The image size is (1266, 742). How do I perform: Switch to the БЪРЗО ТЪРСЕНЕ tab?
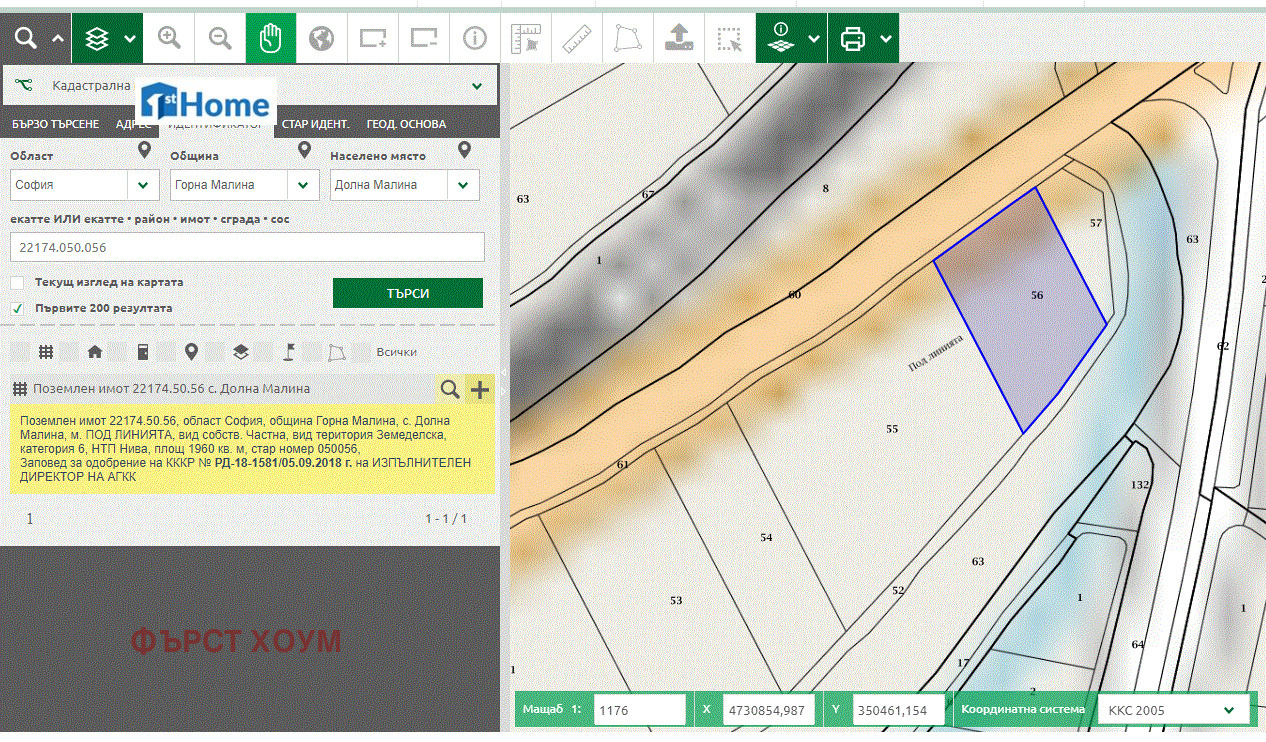tap(55, 124)
